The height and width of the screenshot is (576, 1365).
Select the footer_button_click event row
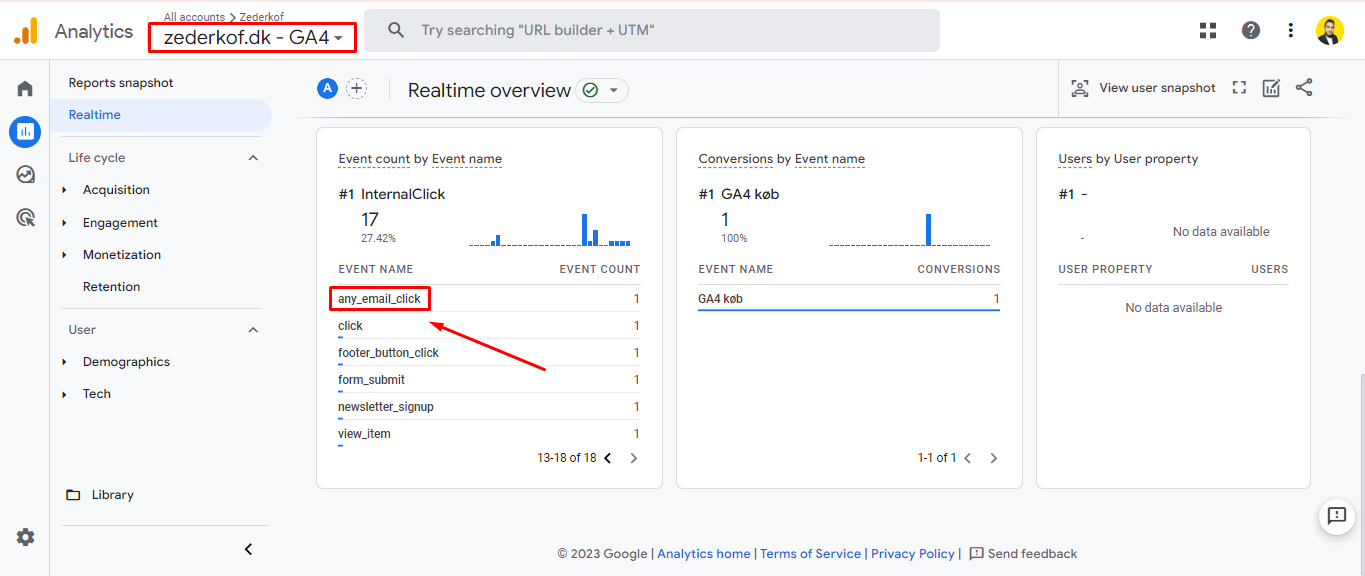489,353
